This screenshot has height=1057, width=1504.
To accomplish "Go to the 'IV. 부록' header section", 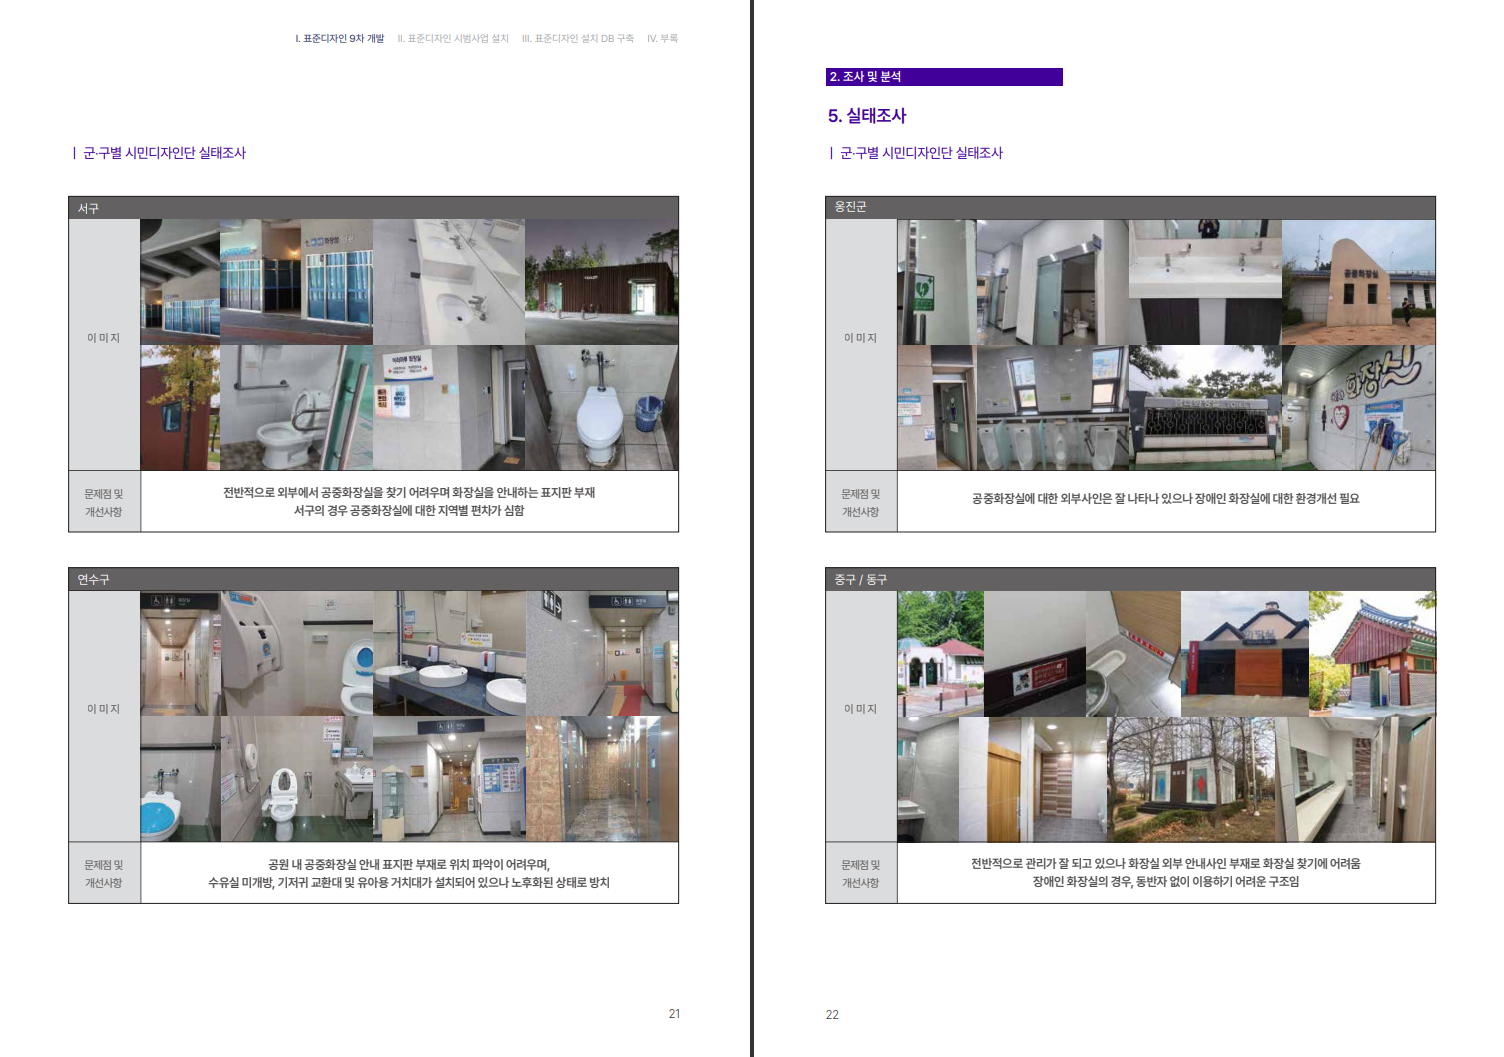I will (x=662, y=39).
